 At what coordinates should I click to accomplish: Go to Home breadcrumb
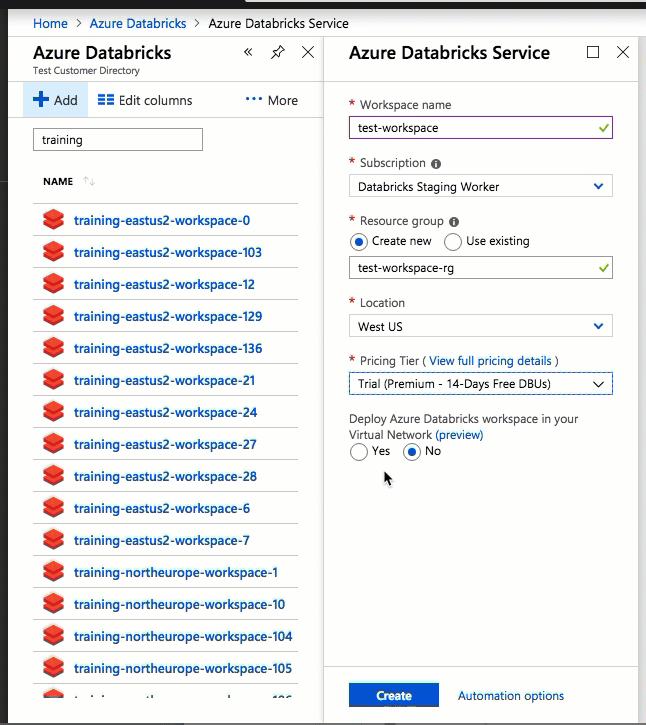pos(50,23)
